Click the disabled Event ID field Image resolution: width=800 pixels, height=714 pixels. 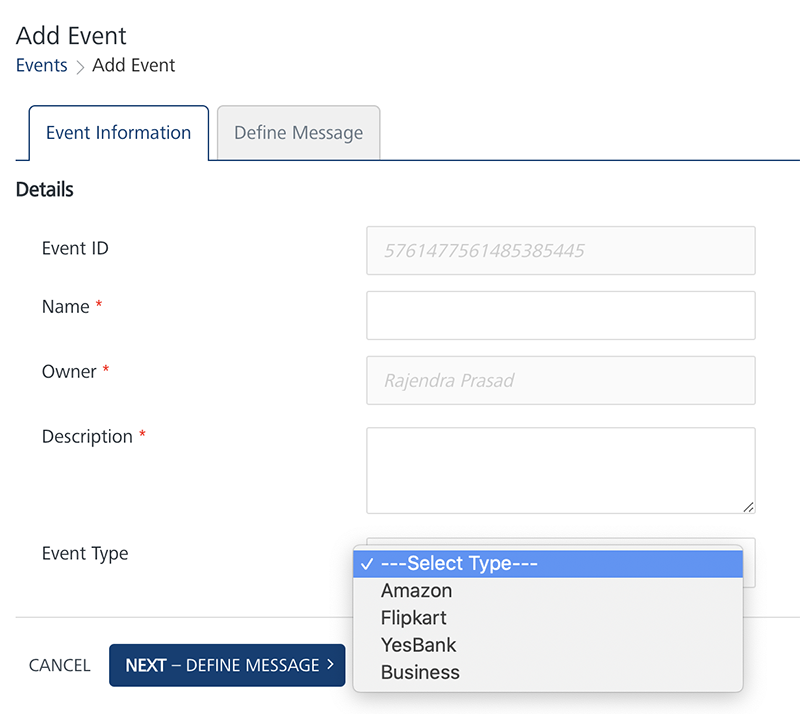[560, 251]
